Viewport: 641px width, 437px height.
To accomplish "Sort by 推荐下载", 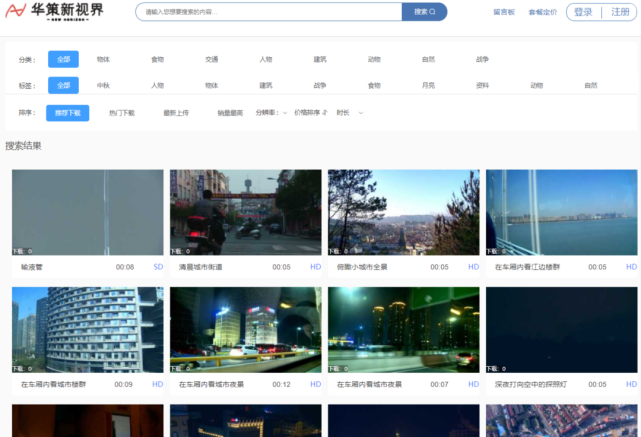I will (67, 113).
